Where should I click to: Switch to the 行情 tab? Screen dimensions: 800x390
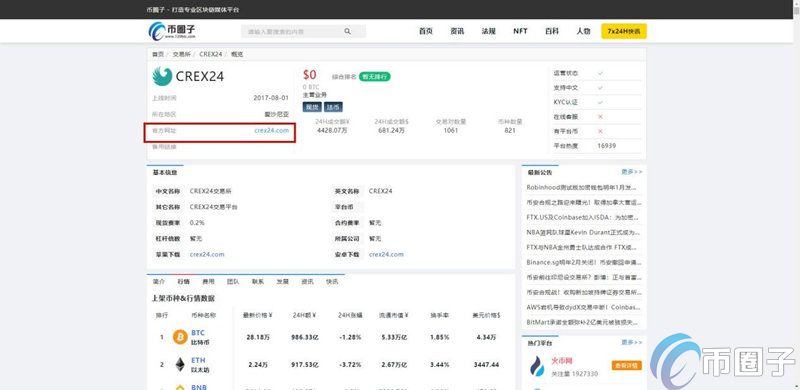[x=184, y=281]
